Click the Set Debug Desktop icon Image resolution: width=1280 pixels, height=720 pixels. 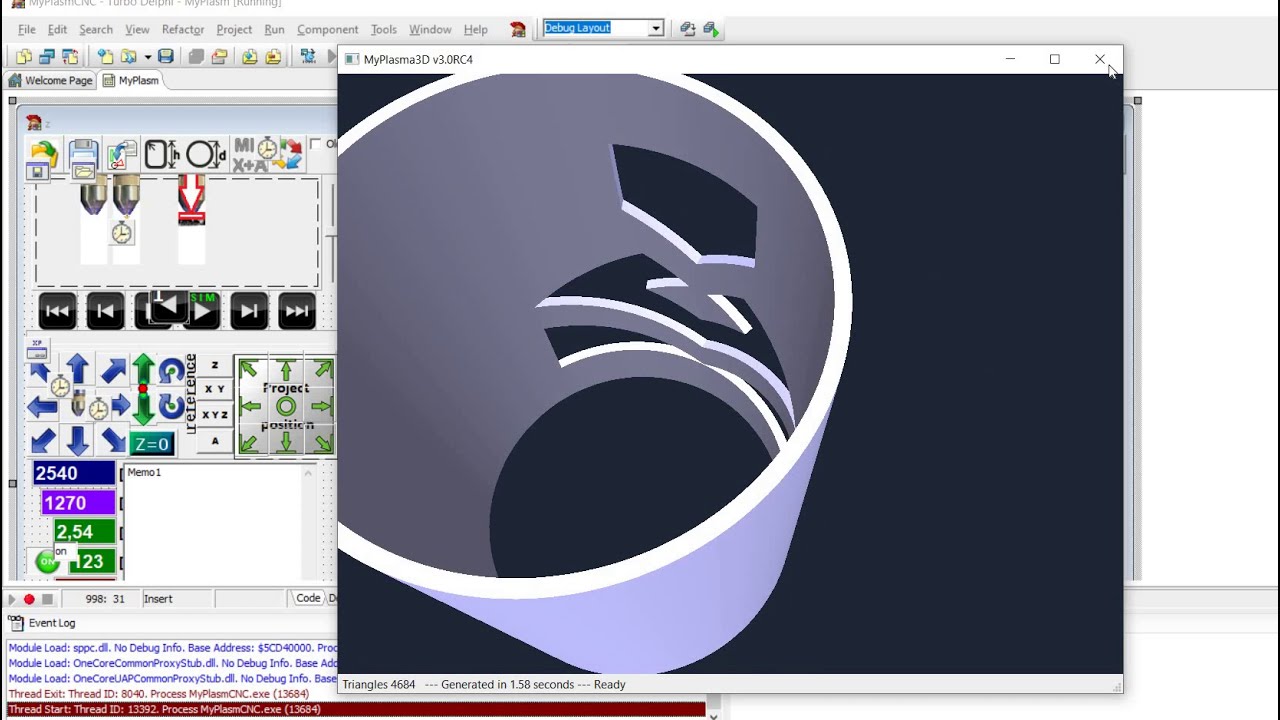[x=711, y=29]
